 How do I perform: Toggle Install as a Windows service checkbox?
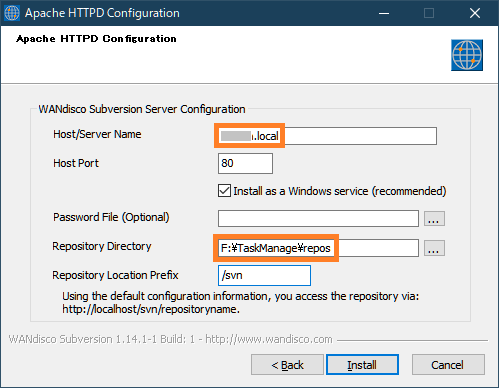(224, 191)
